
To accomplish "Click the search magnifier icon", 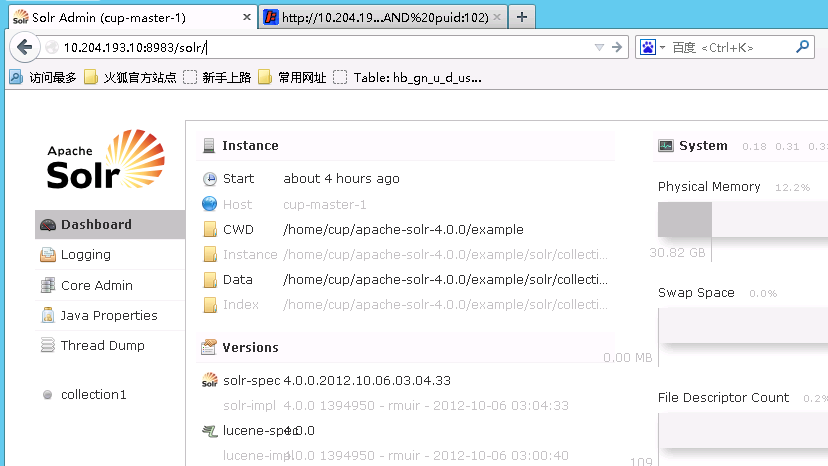I will pyautogui.click(x=802, y=47).
